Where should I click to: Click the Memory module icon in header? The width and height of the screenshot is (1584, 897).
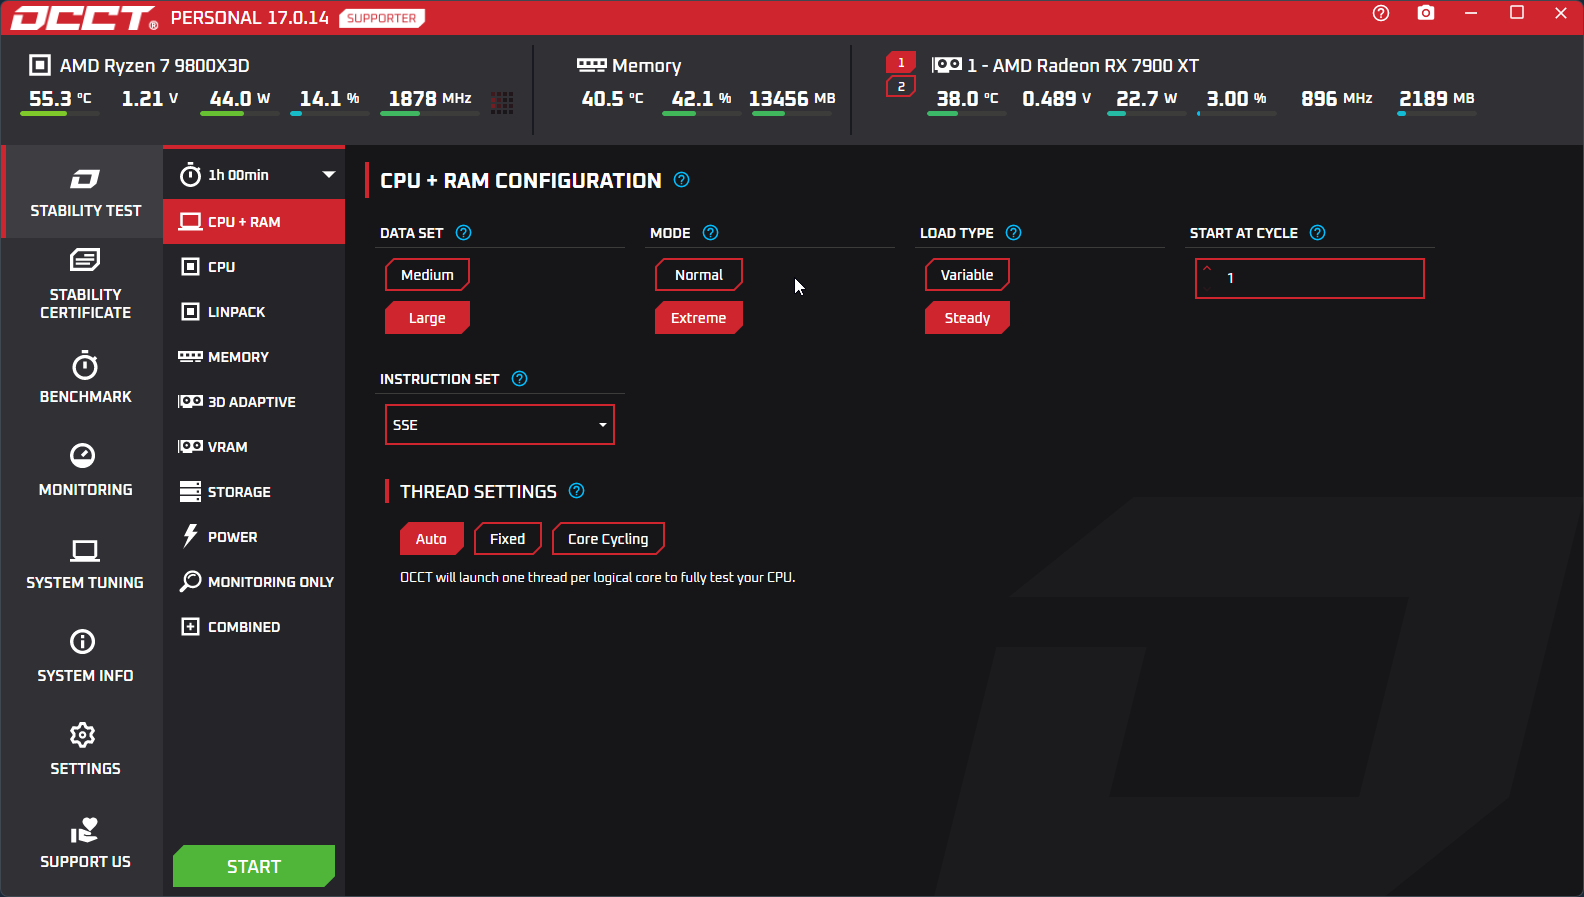pyautogui.click(x=591, y=65)
